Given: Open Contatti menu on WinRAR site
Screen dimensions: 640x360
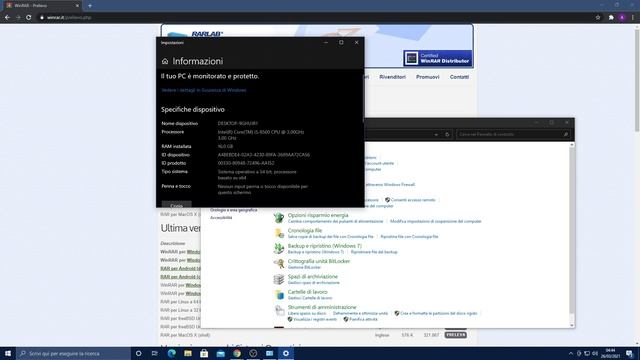Looking at the screenshot, I should pyautogui.click(x=459, y=77).
